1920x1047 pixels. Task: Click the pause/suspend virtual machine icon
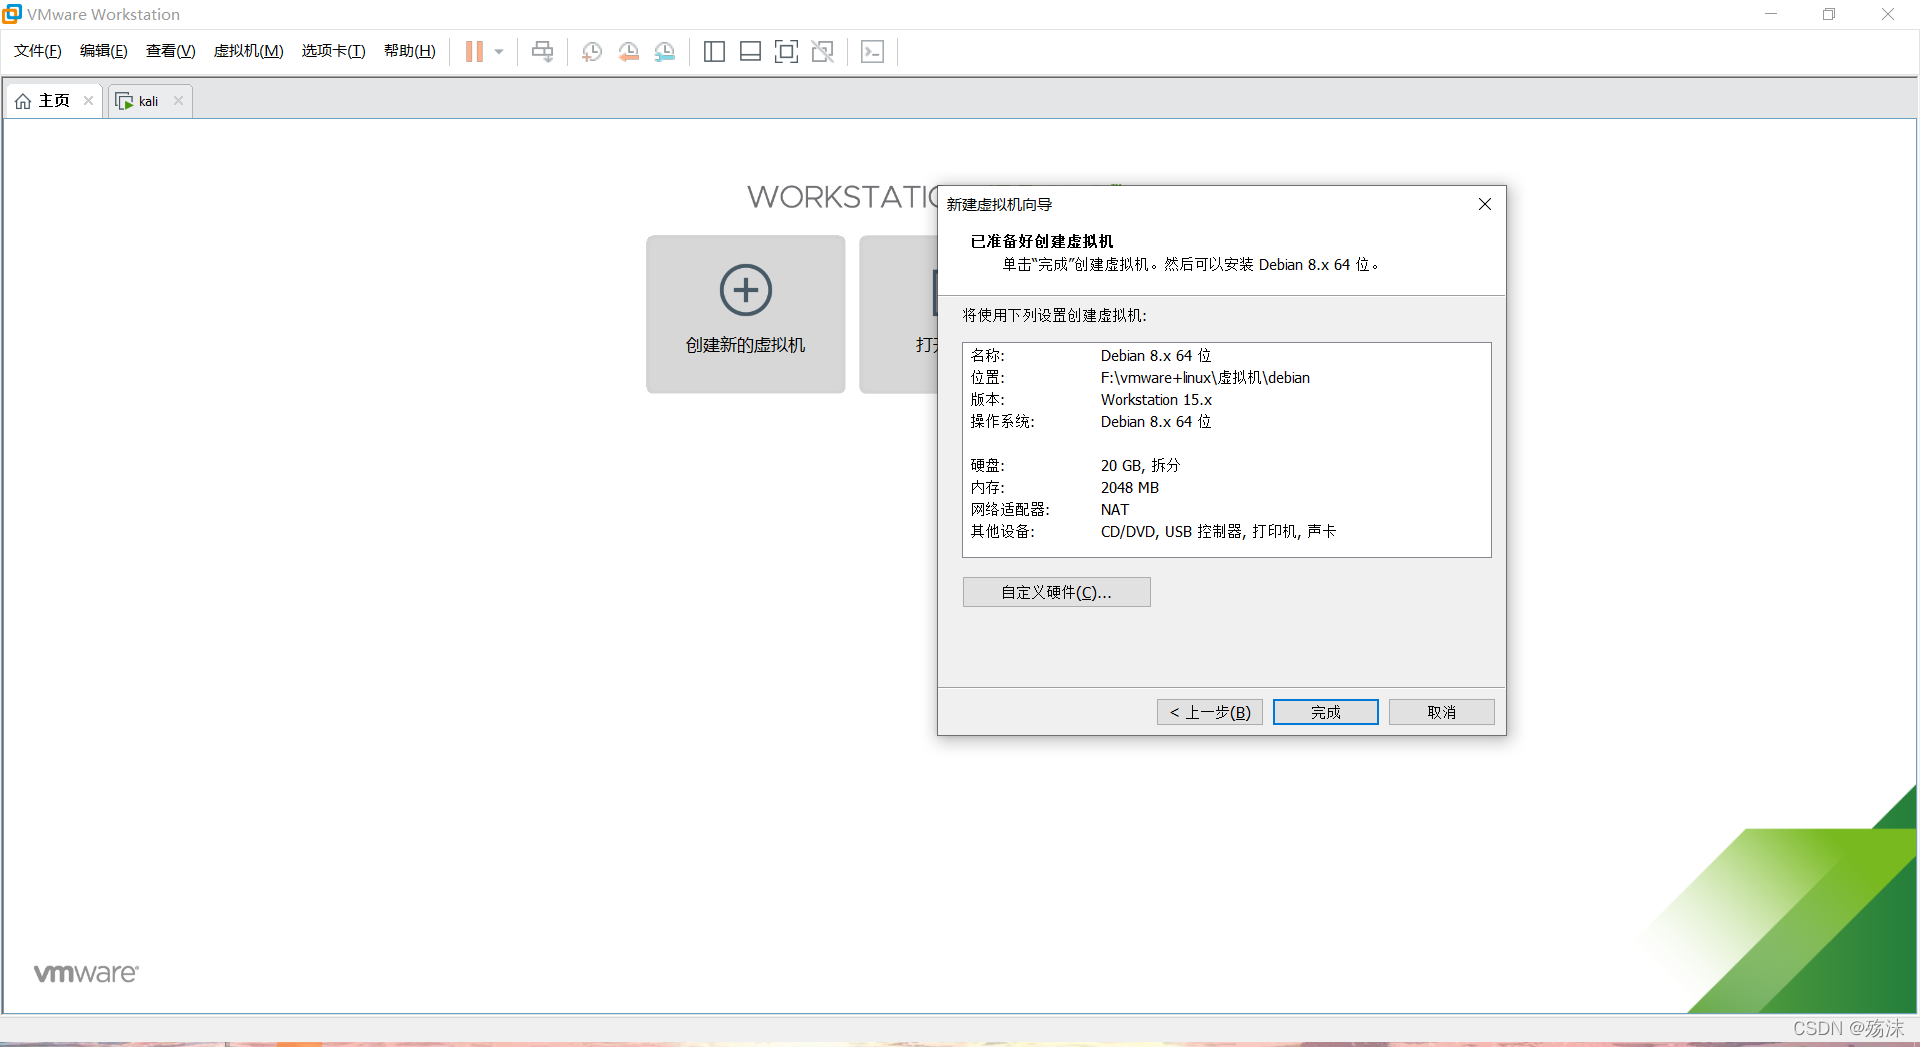[474, 52]
